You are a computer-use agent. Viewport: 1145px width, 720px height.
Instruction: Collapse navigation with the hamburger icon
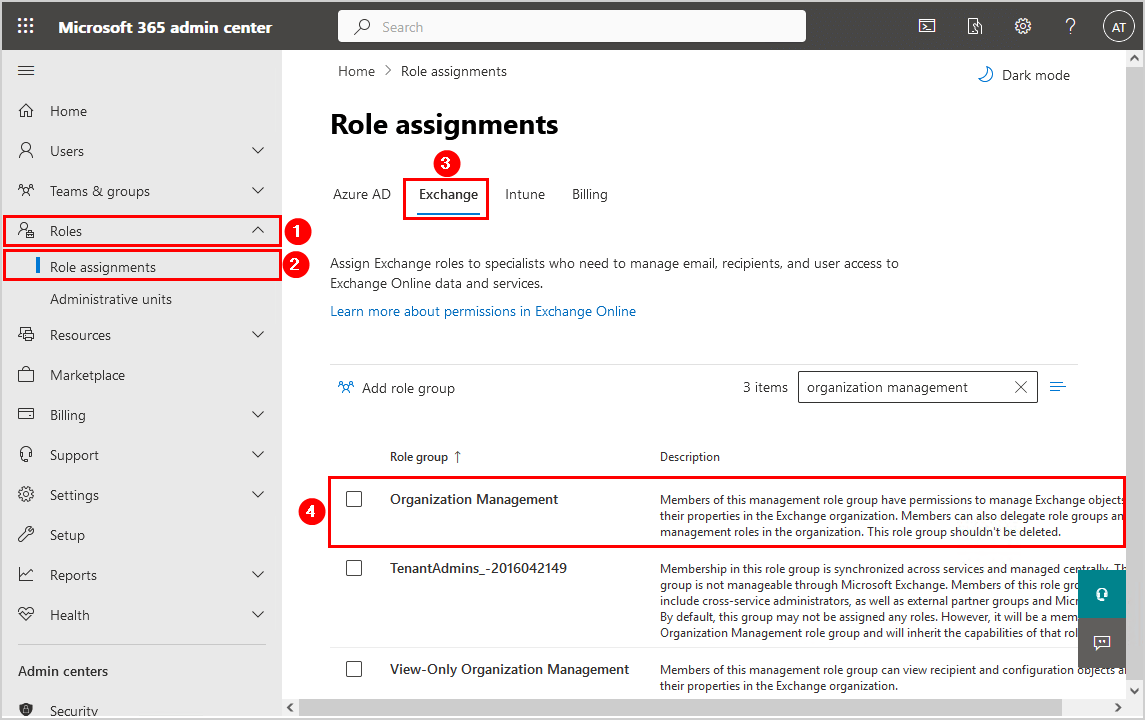pyautogui.click(x=26, y=70)
